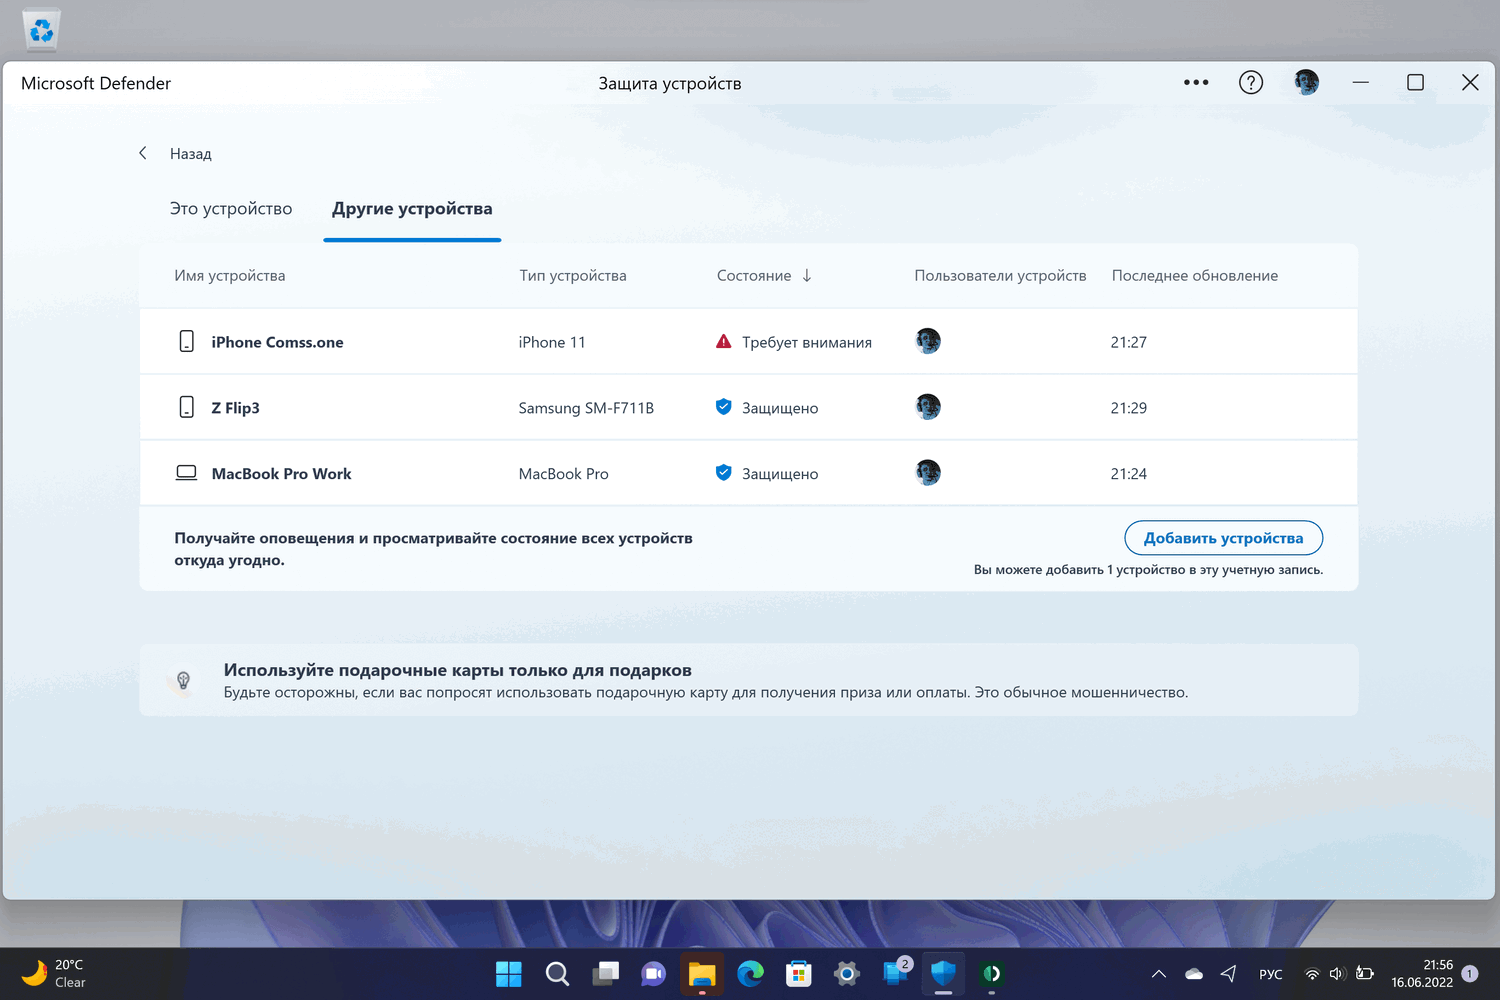The height and width of the screenshot is (1000, 1500).
Task: Click the Назад back link text
Action: 191,154
